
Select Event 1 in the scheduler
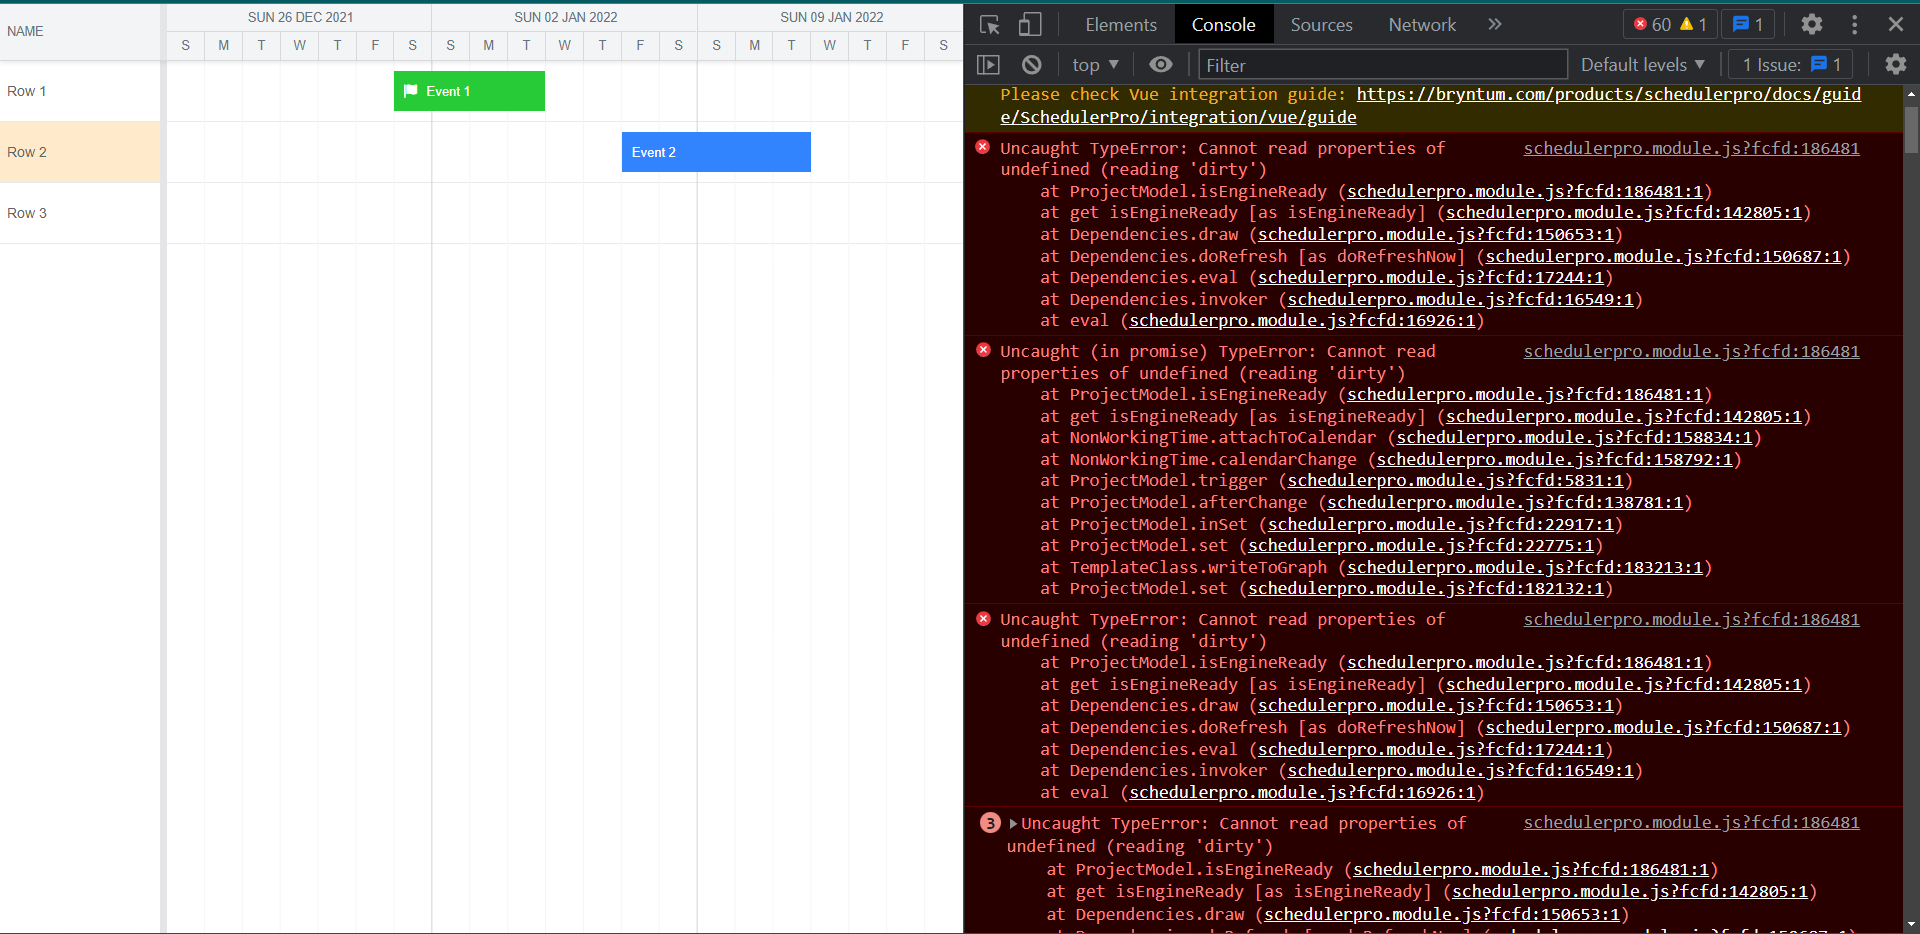pos(469,91)
